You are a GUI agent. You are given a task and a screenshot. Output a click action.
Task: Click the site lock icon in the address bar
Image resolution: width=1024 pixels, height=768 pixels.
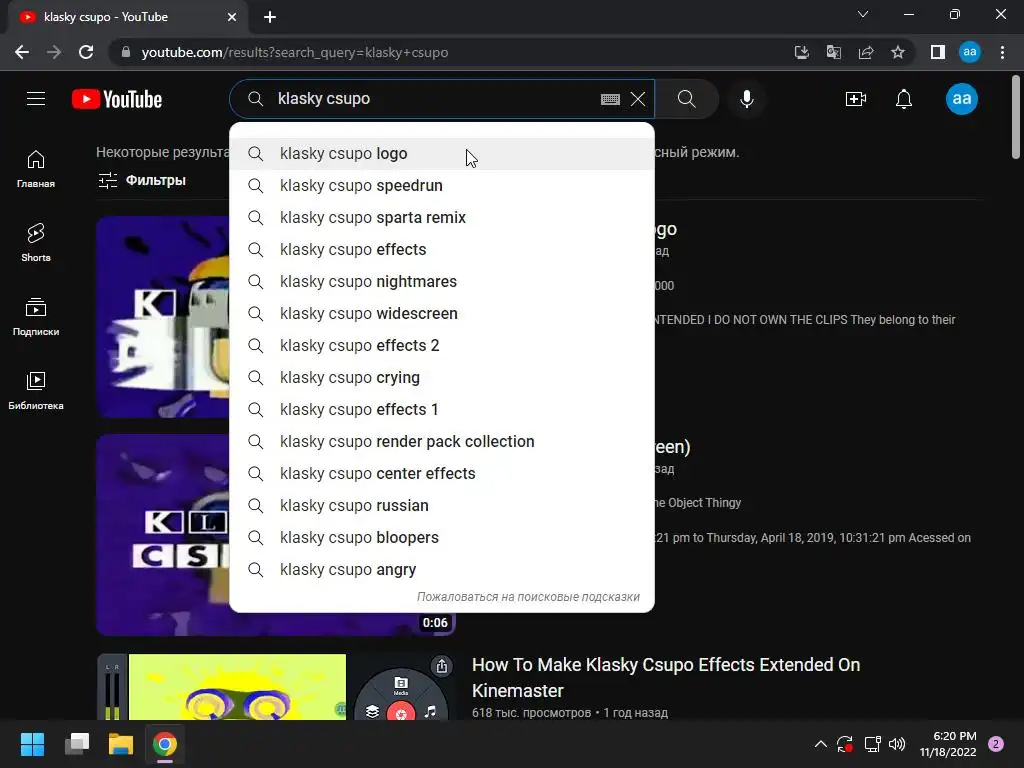126,52
